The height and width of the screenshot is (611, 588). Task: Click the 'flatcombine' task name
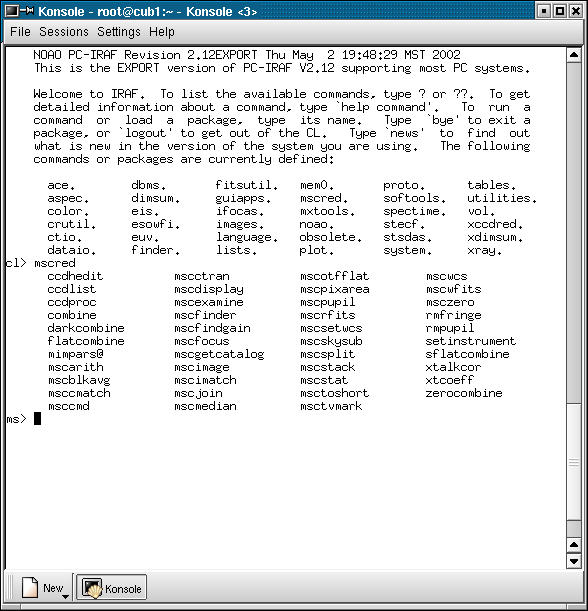coord(86,341)
